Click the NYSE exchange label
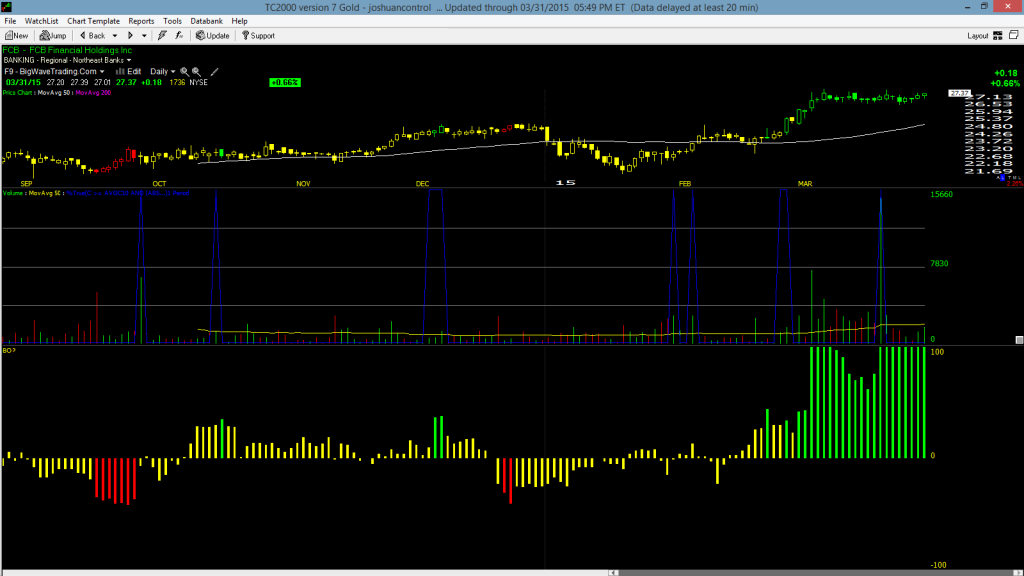 (199, 83)
